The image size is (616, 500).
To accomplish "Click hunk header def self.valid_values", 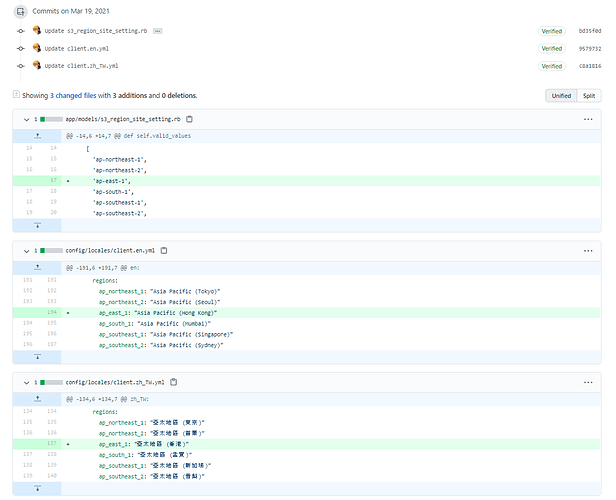I will pyautogui.click(x=128, y=136).
